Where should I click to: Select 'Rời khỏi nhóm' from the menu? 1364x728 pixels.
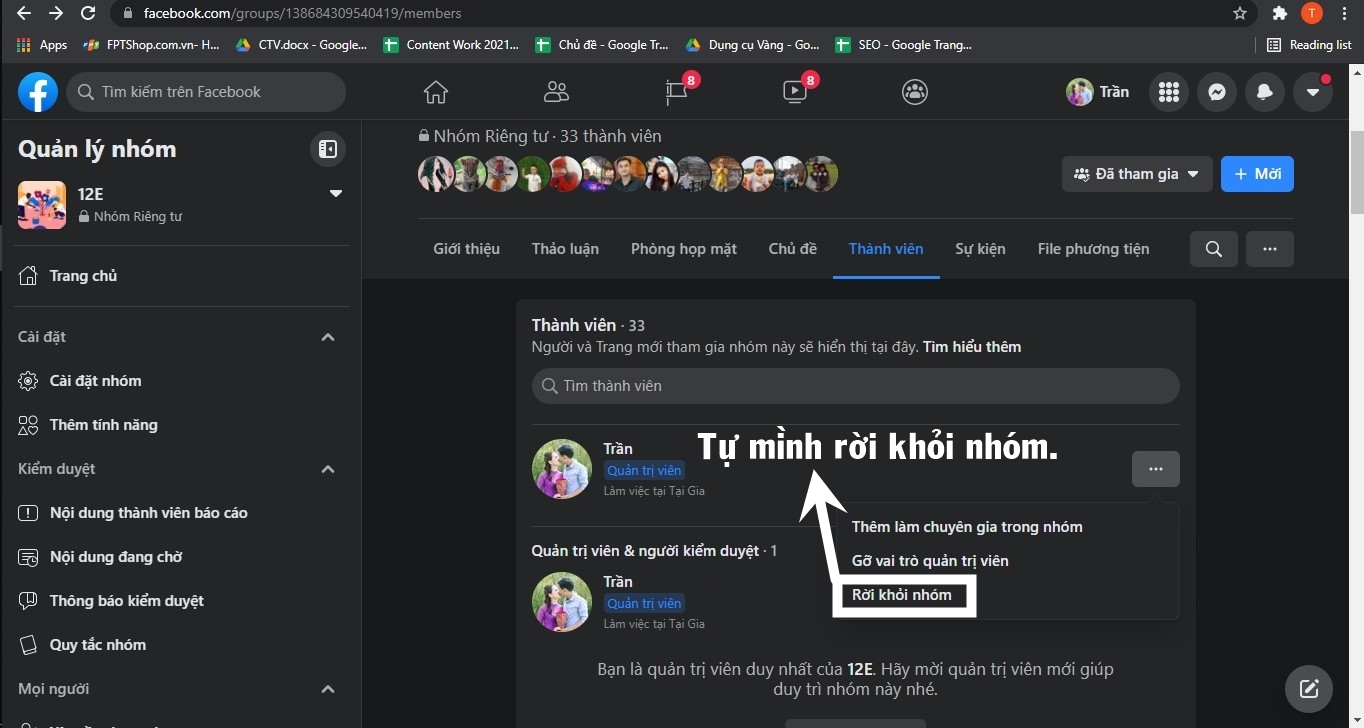tap(901, 595)
